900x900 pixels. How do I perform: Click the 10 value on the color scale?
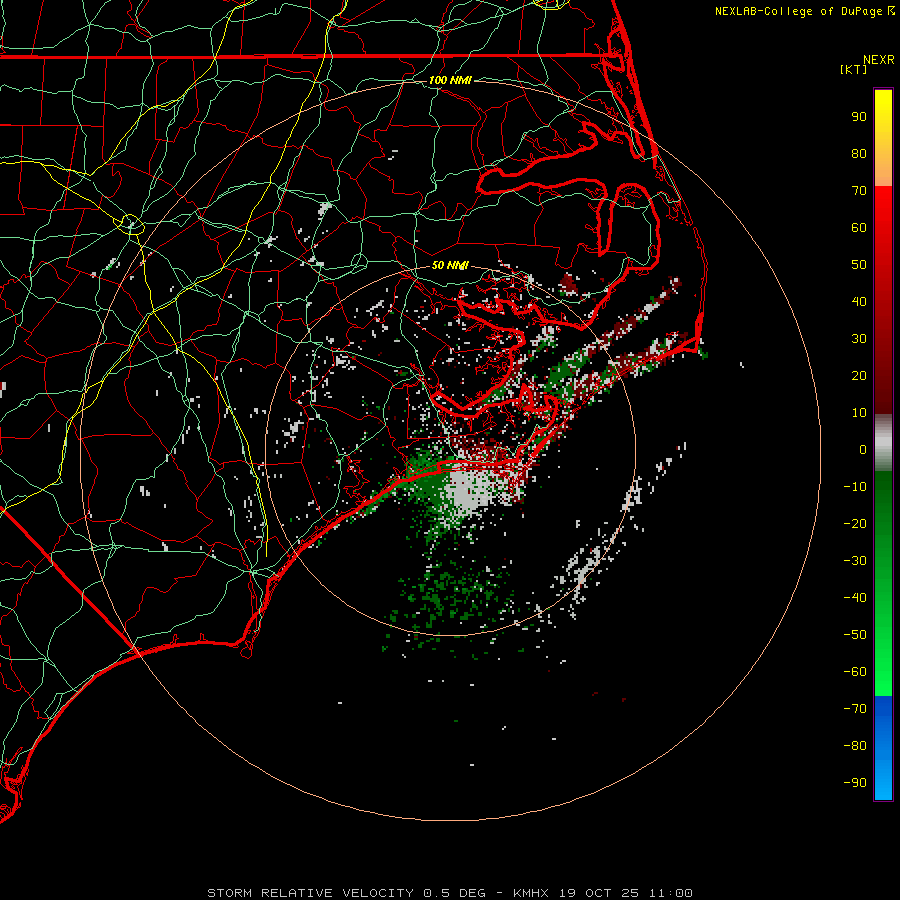coord(859,413)
